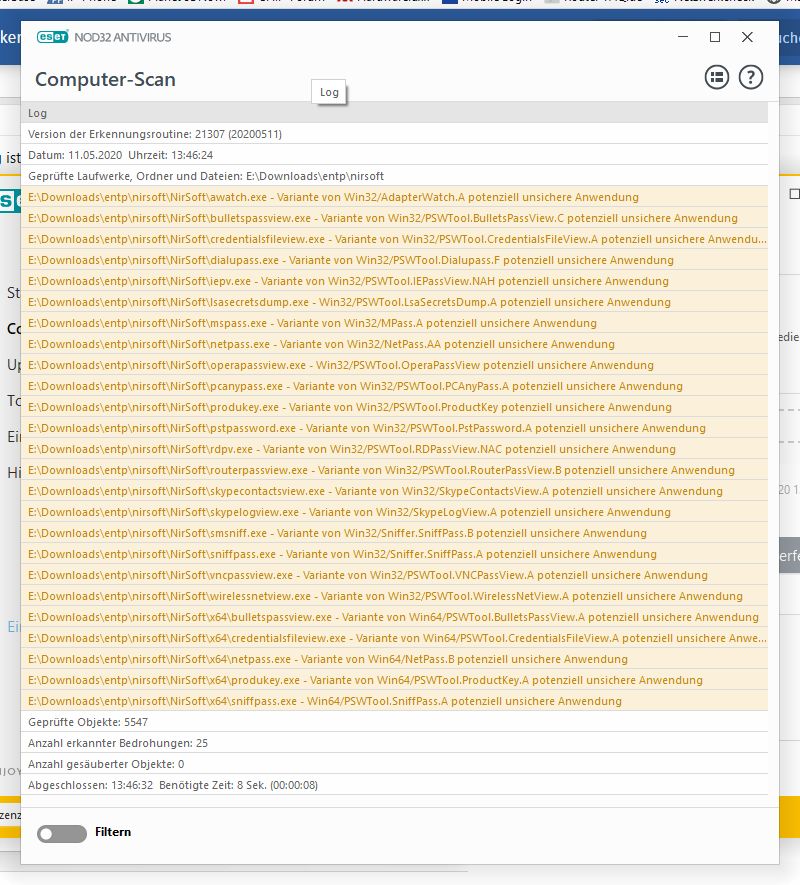The width and height of the screenshot is (800, 885).
Task: Select the mspass.exe detection row
Action: pyautogui.click(x=394, y=323)
